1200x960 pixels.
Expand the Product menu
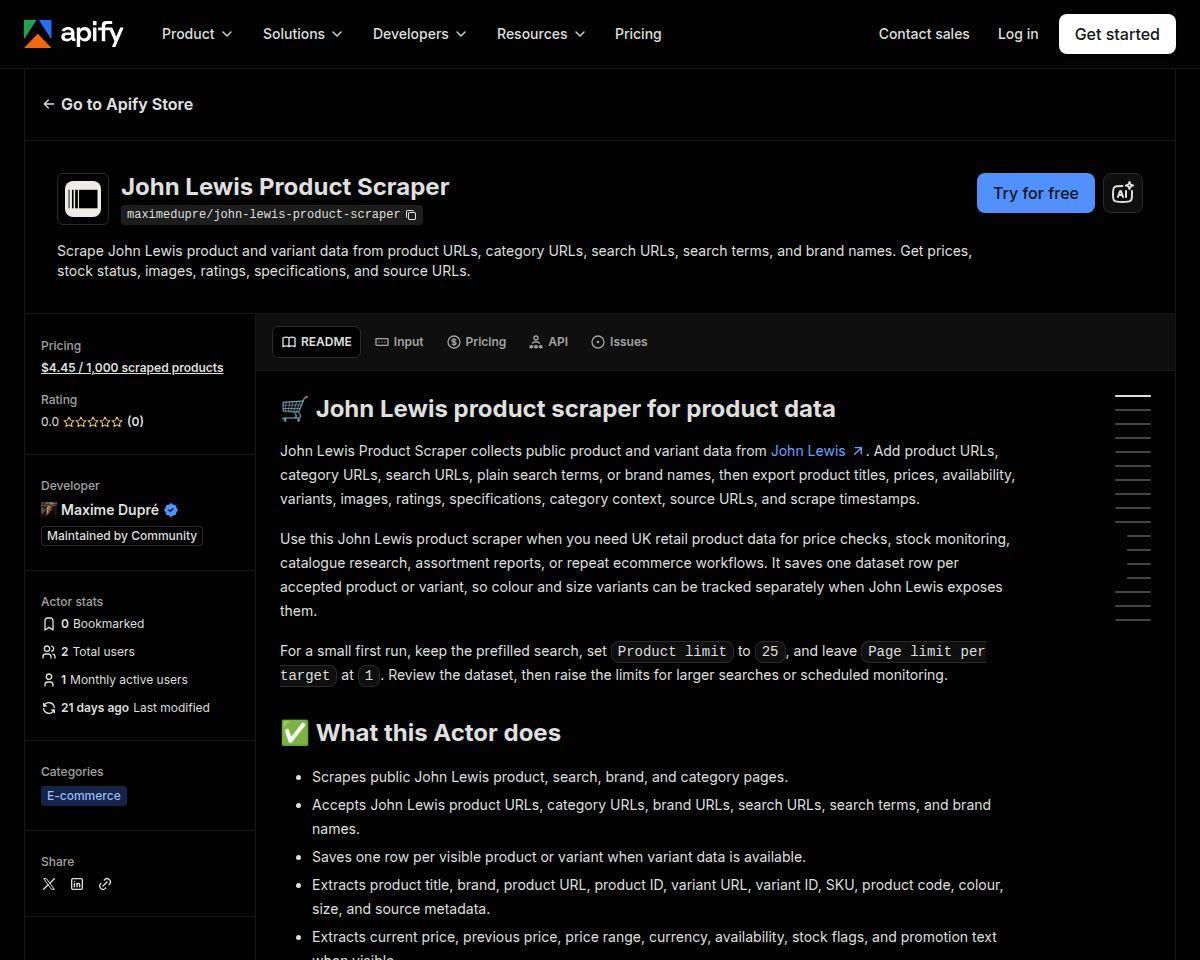click(197, 34)
